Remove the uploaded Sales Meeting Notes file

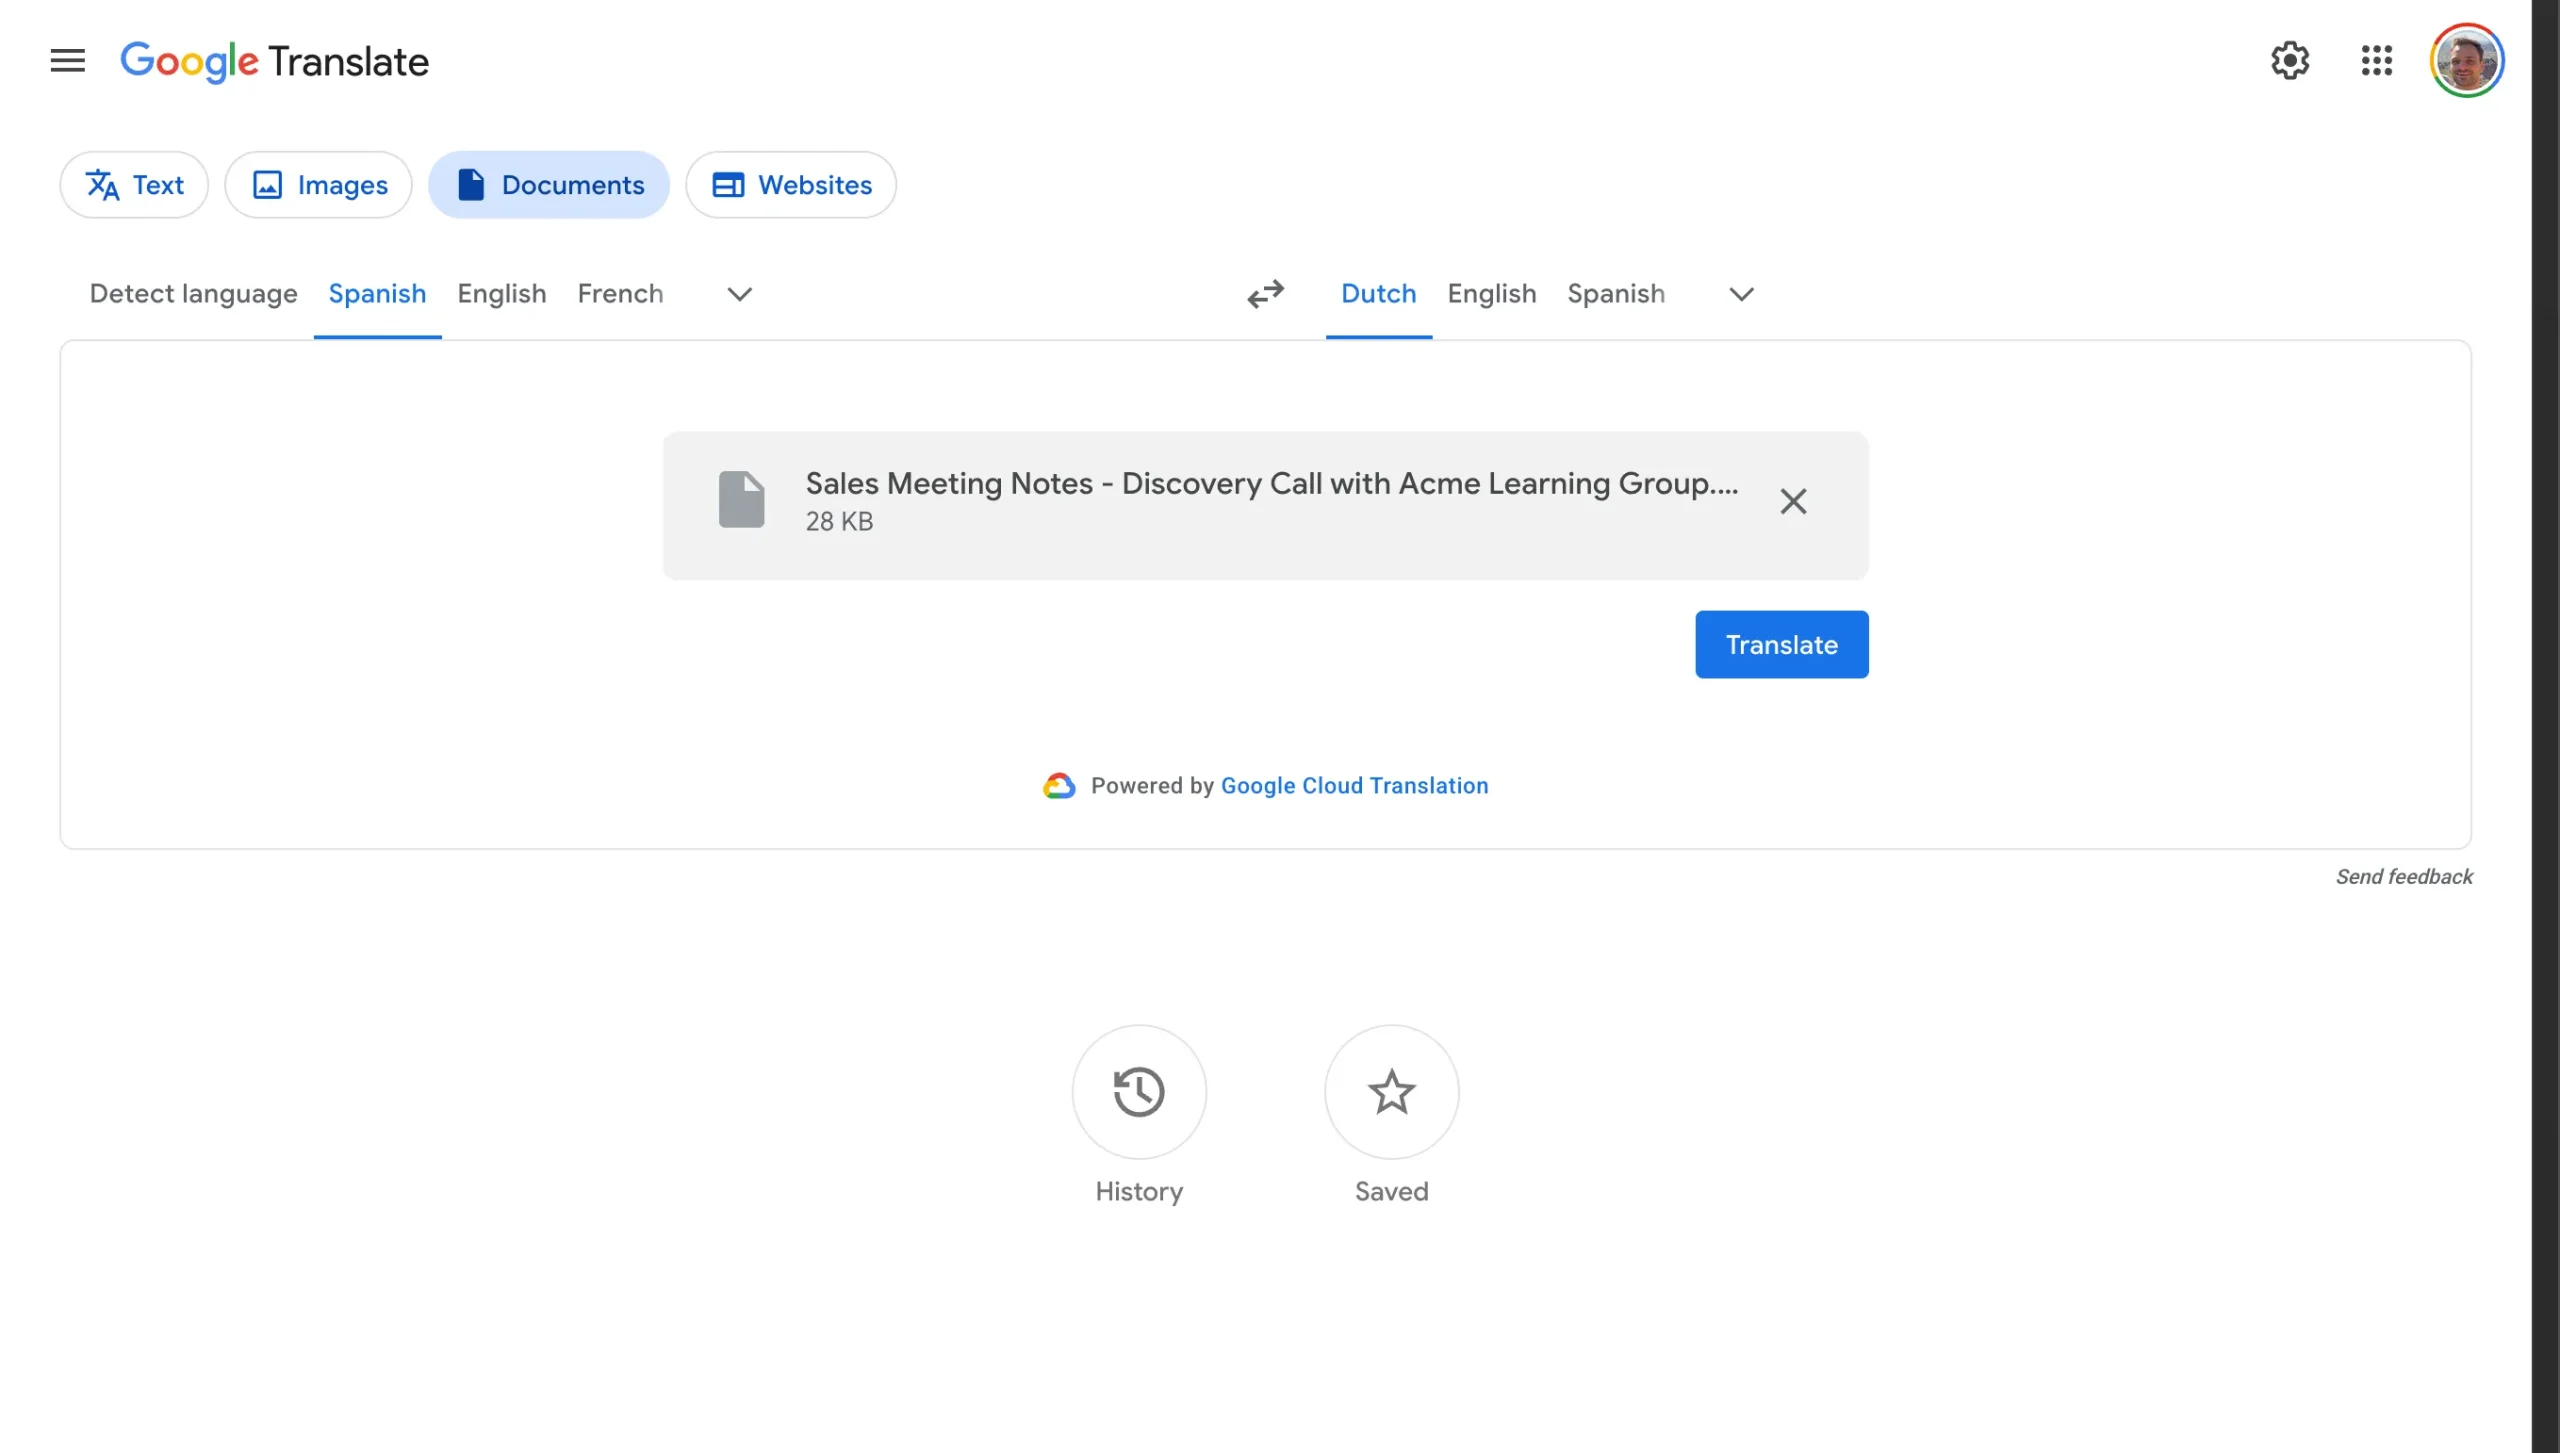click(1793, 501)
